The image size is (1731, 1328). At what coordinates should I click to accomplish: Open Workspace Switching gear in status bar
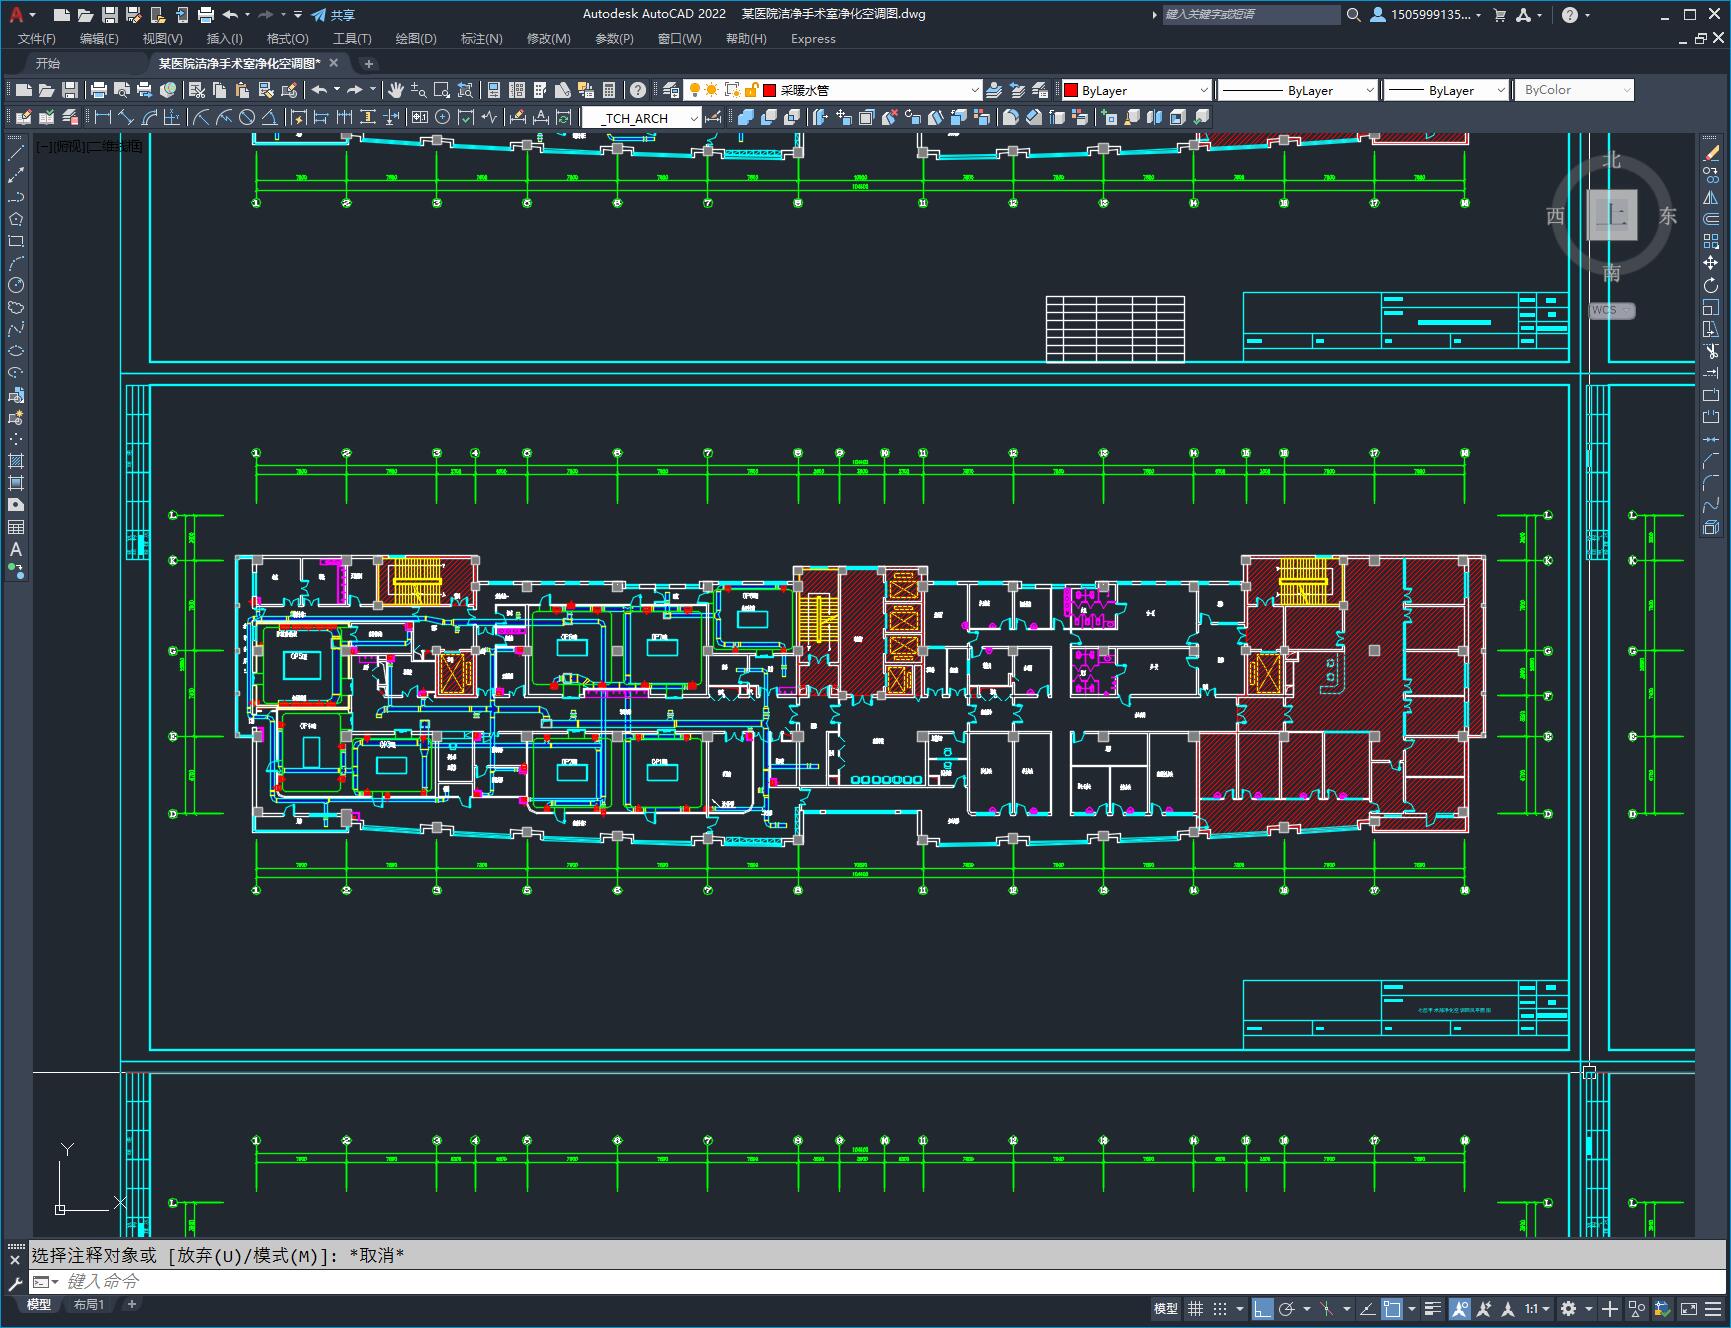click(x=1568, y=1308)
